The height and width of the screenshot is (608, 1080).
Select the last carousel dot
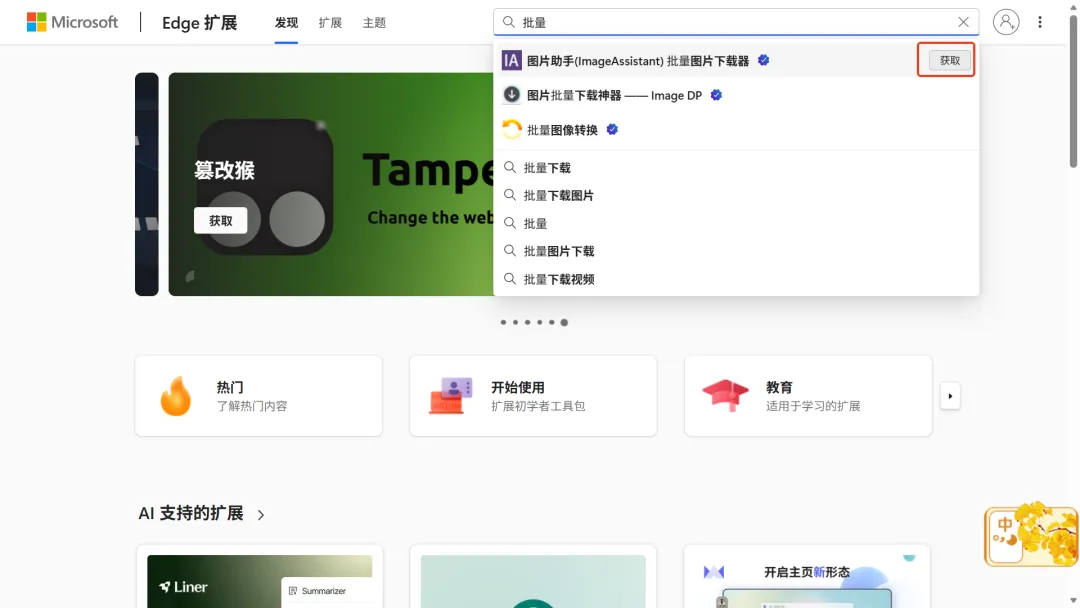click(564, 322)
